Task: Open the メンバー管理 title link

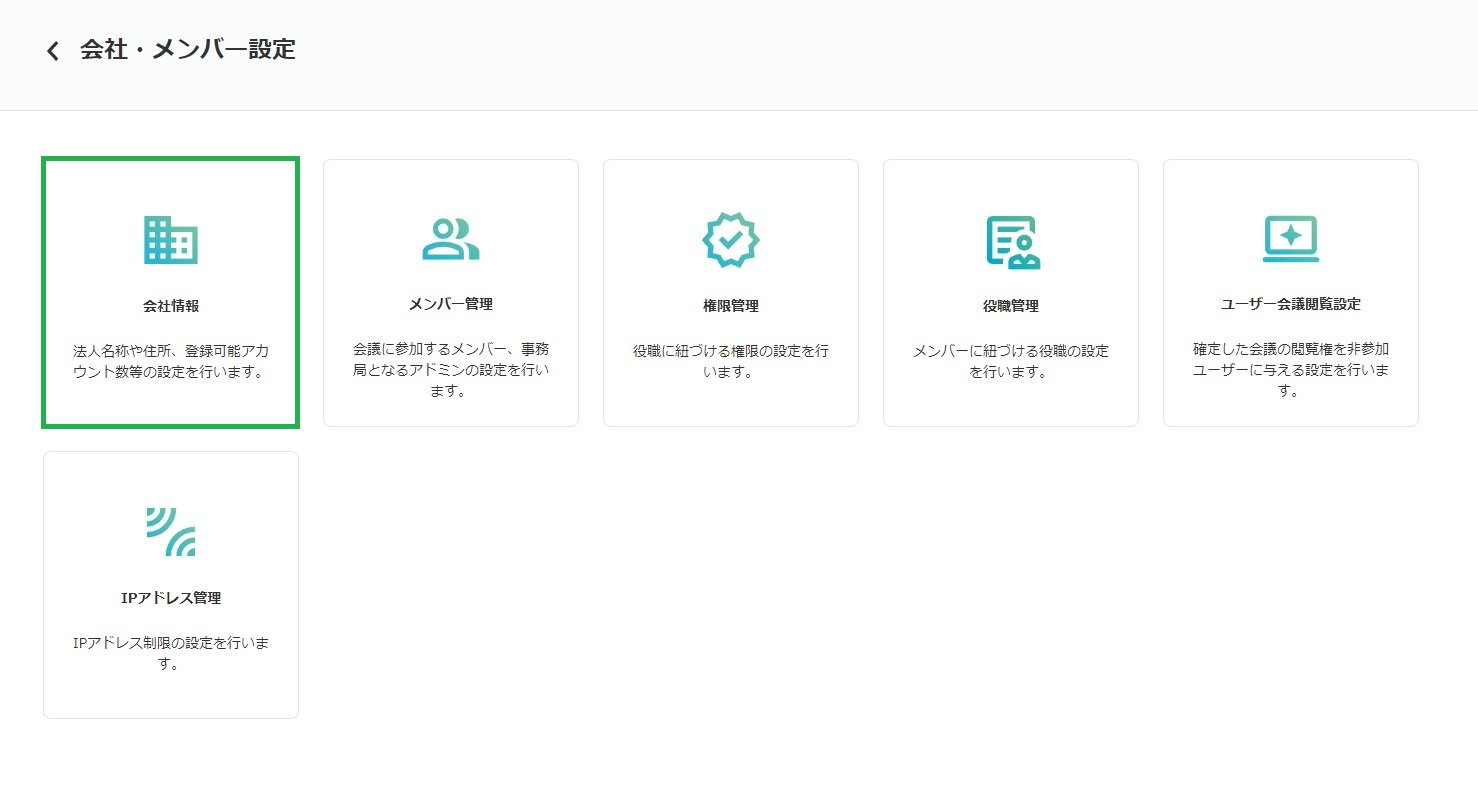Action: point(451,304)
